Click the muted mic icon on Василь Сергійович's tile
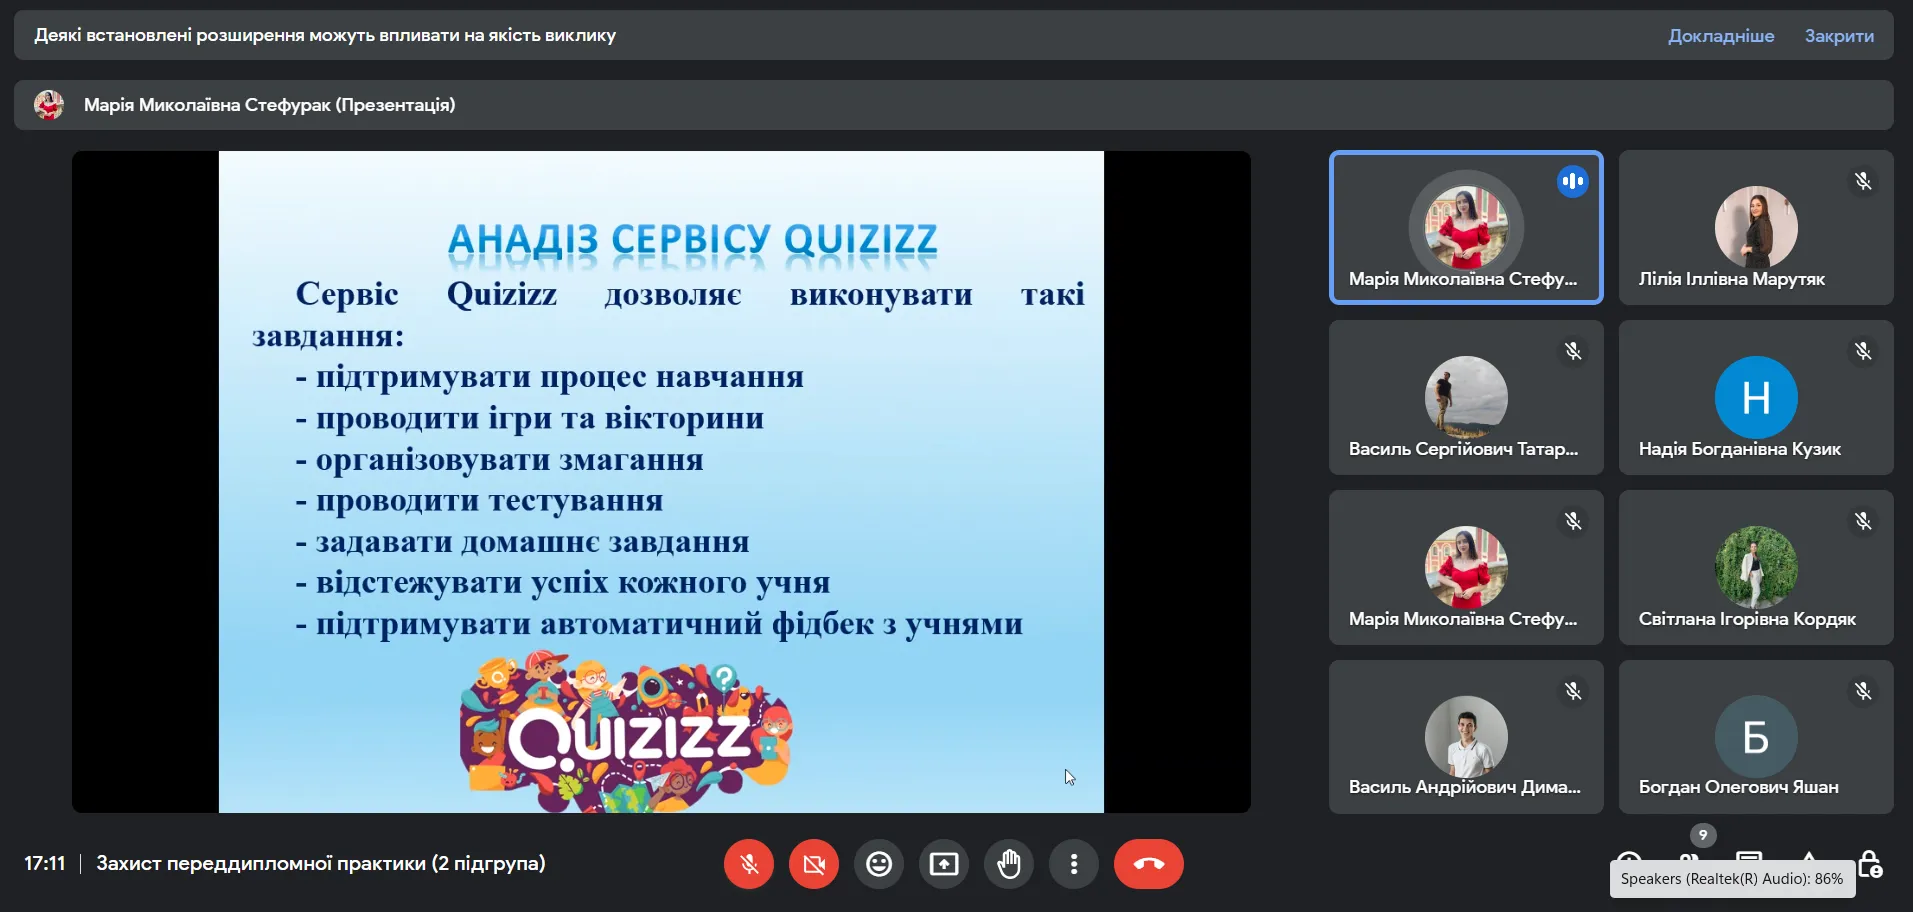The height and width of the screenshot is (912, 1913). click(1572, 351)
